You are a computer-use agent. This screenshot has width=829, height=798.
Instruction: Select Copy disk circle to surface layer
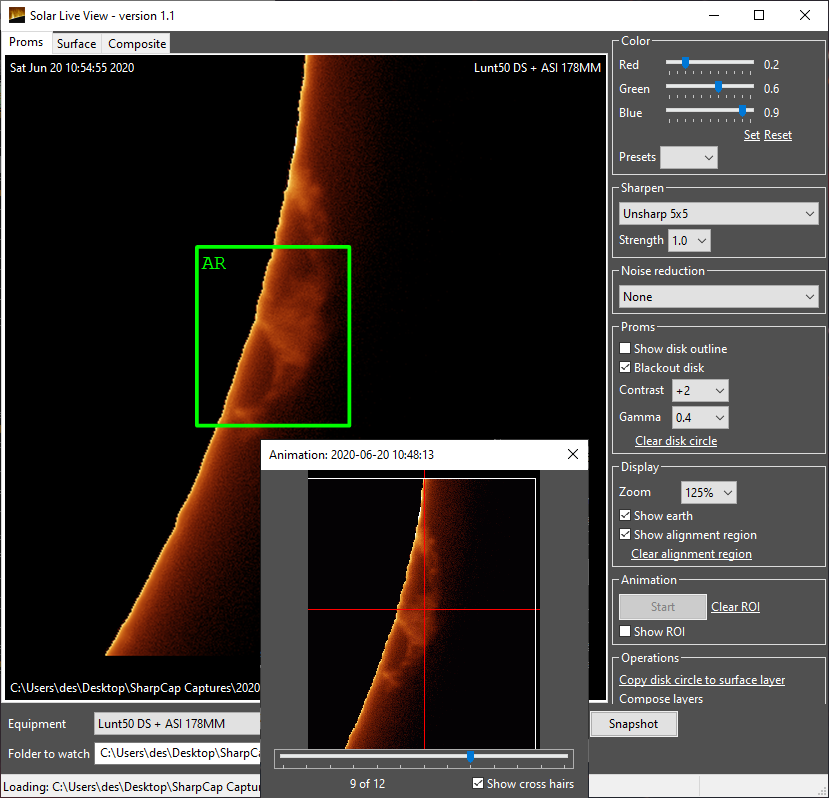coord(701,679)
